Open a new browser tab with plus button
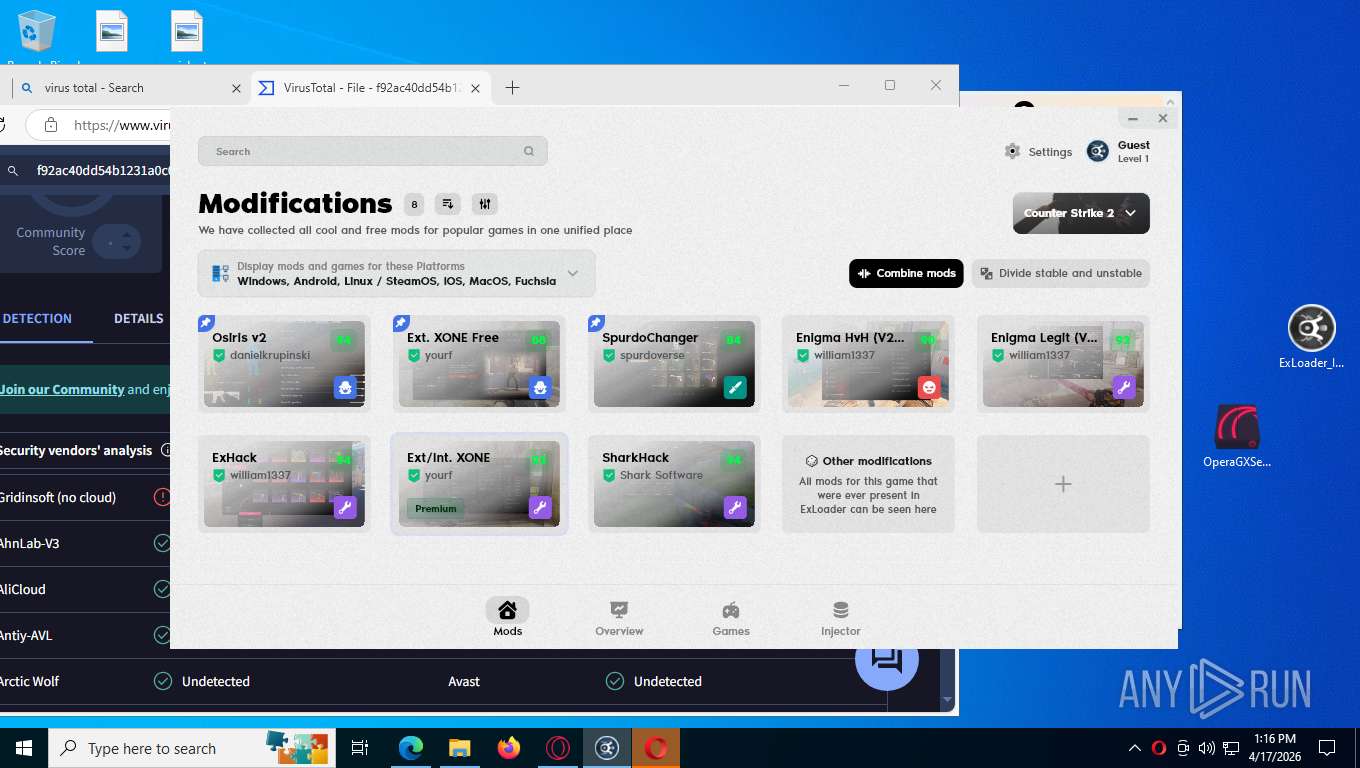 click(x=512, y=88)
